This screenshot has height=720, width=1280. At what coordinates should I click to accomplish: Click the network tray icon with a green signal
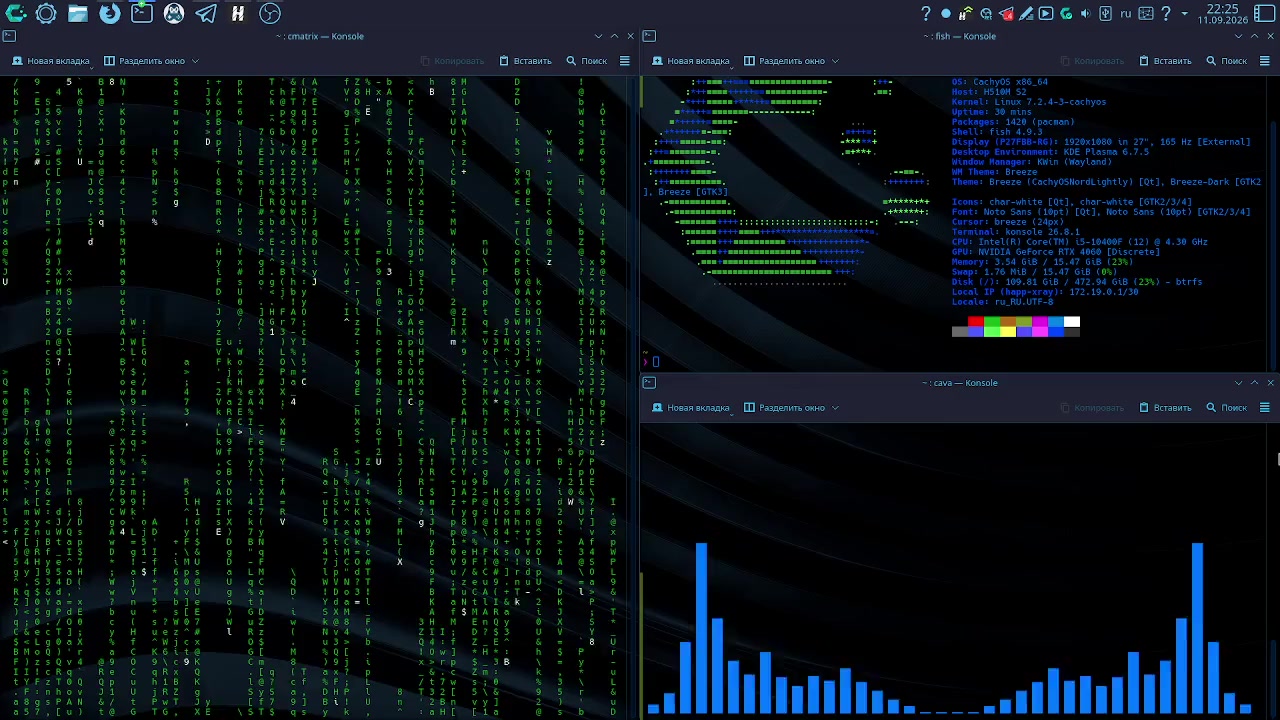966,14
